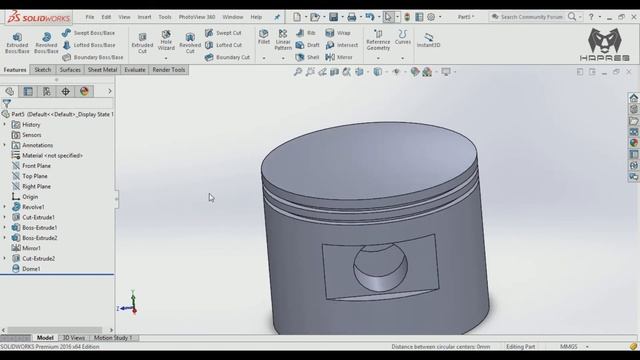The width and height of the screenshot is (640, 360).
Task: Switch to the Render Tools tab
Action: 169,70
